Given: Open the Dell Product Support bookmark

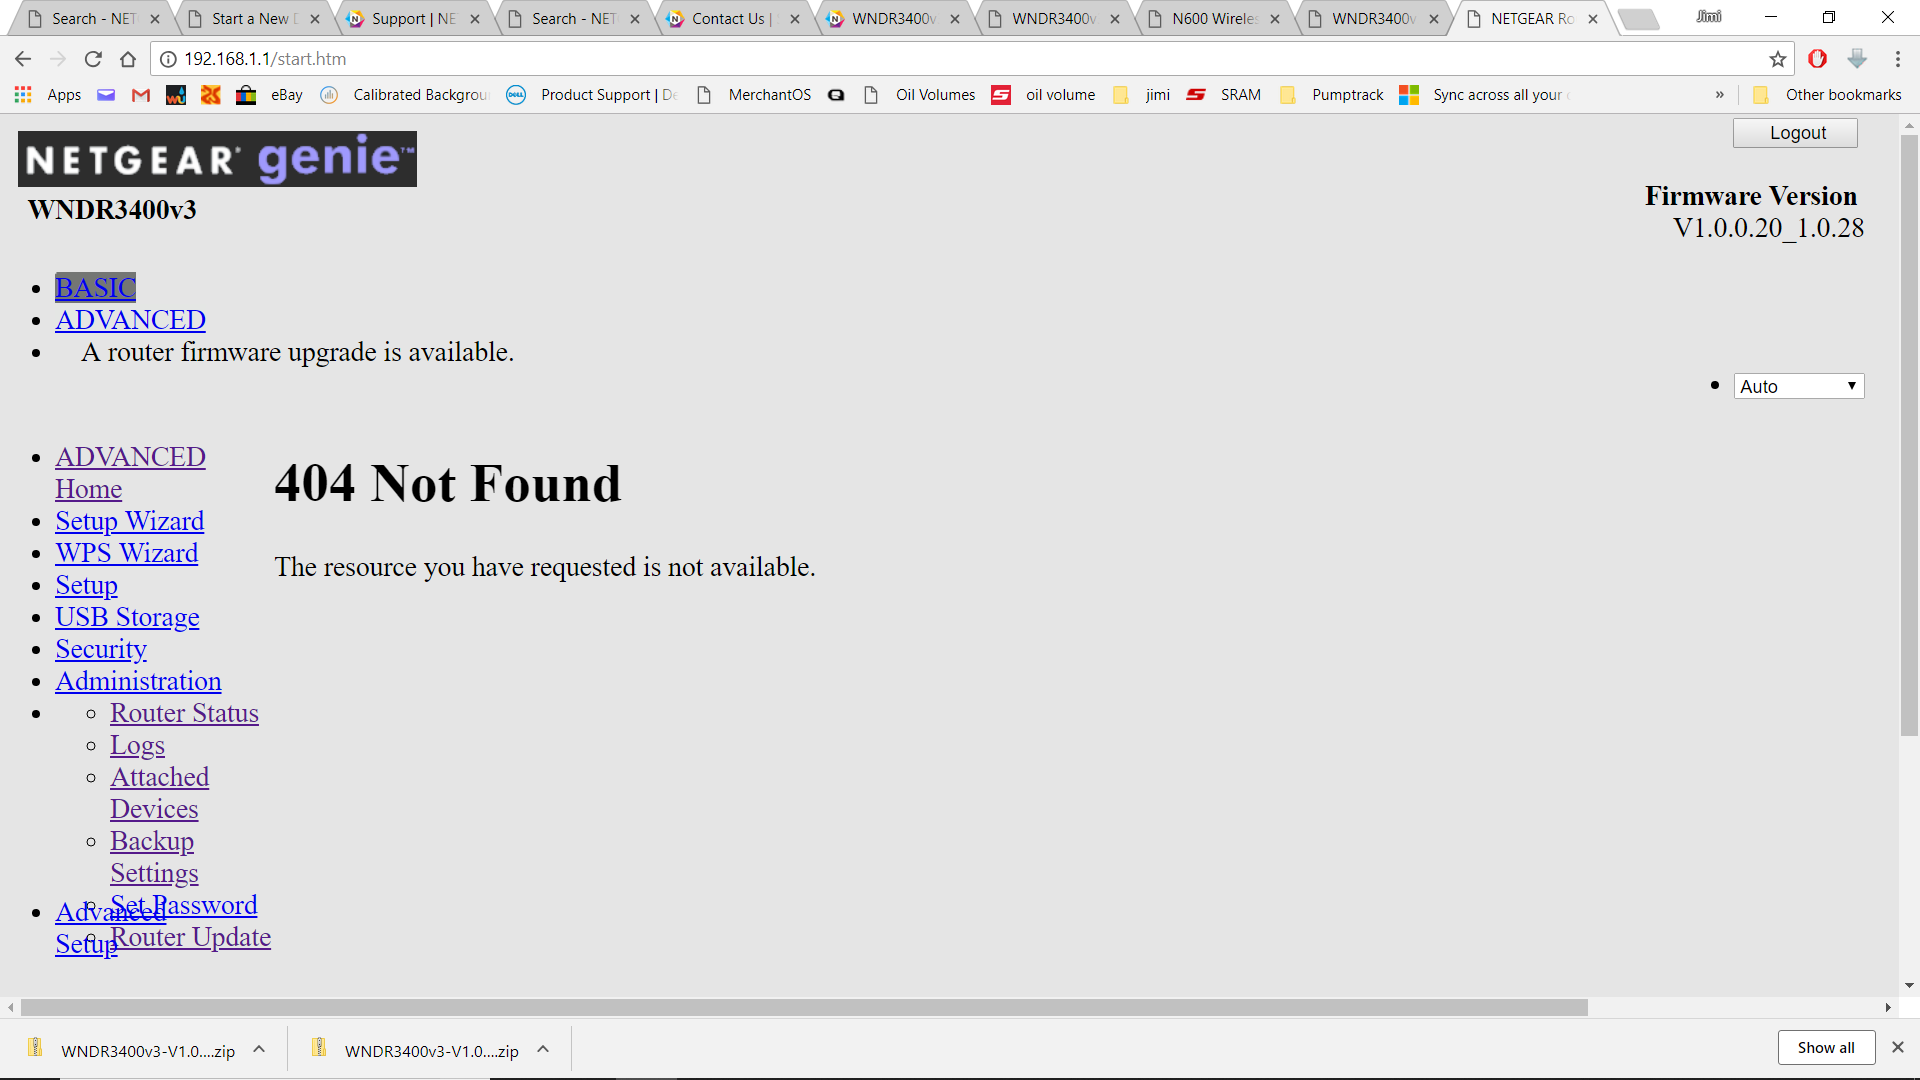Looking at the screenshot, I should 592,95.
